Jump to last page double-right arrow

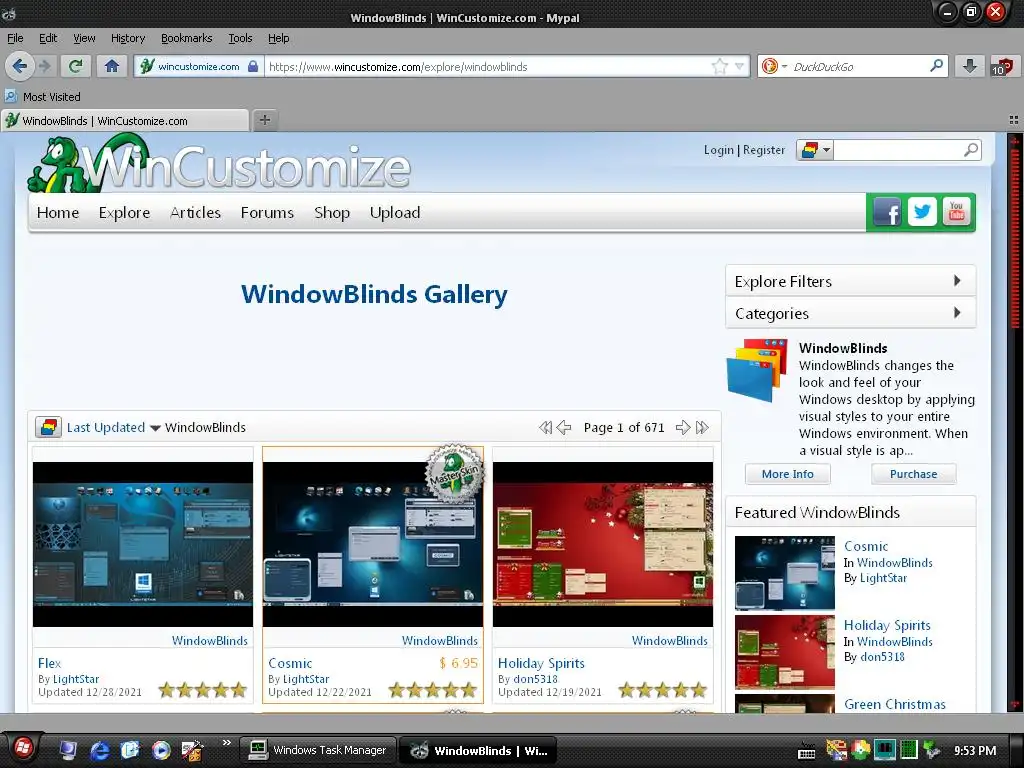click(x=702, y=428)
